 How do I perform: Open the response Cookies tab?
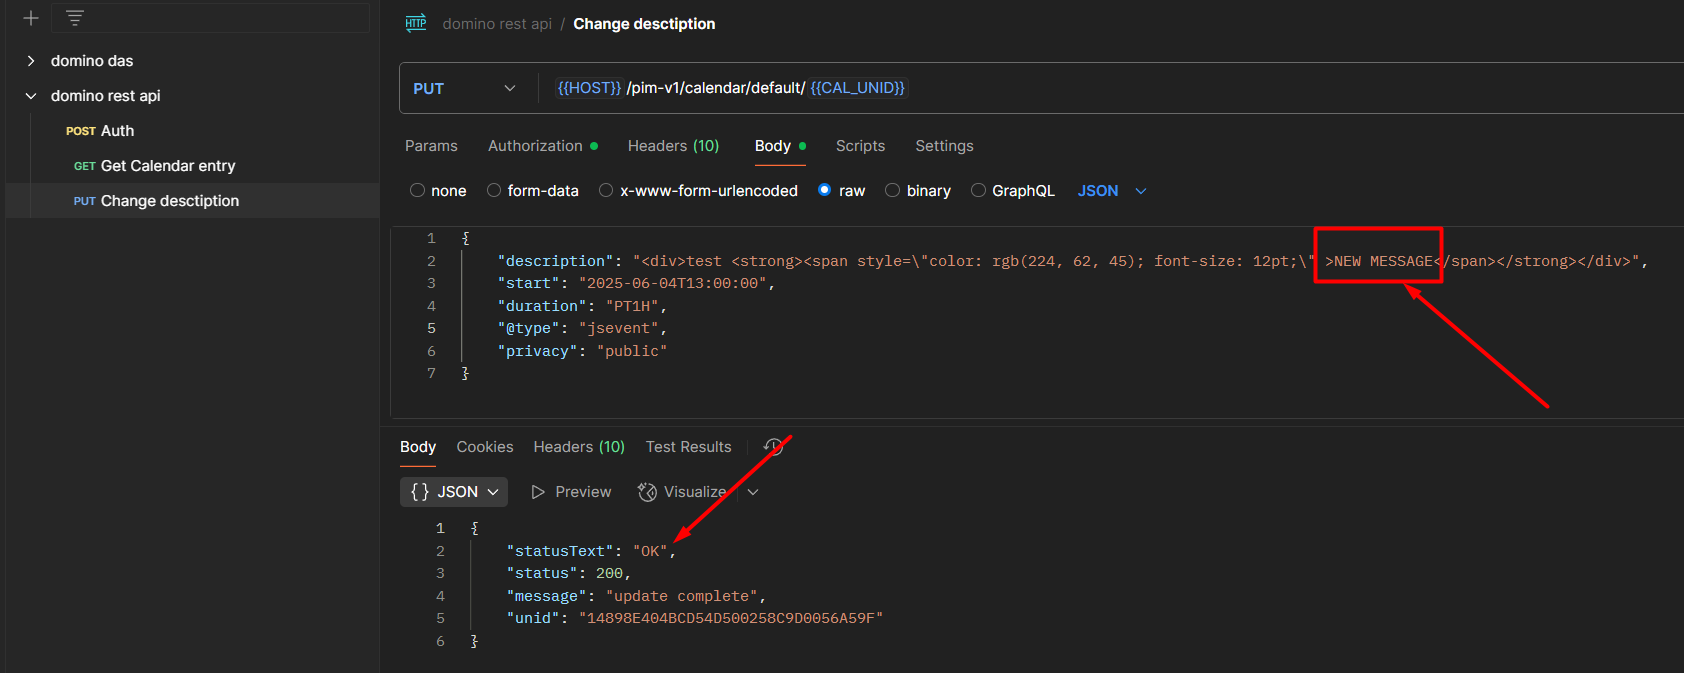click(x=485, y=447)
